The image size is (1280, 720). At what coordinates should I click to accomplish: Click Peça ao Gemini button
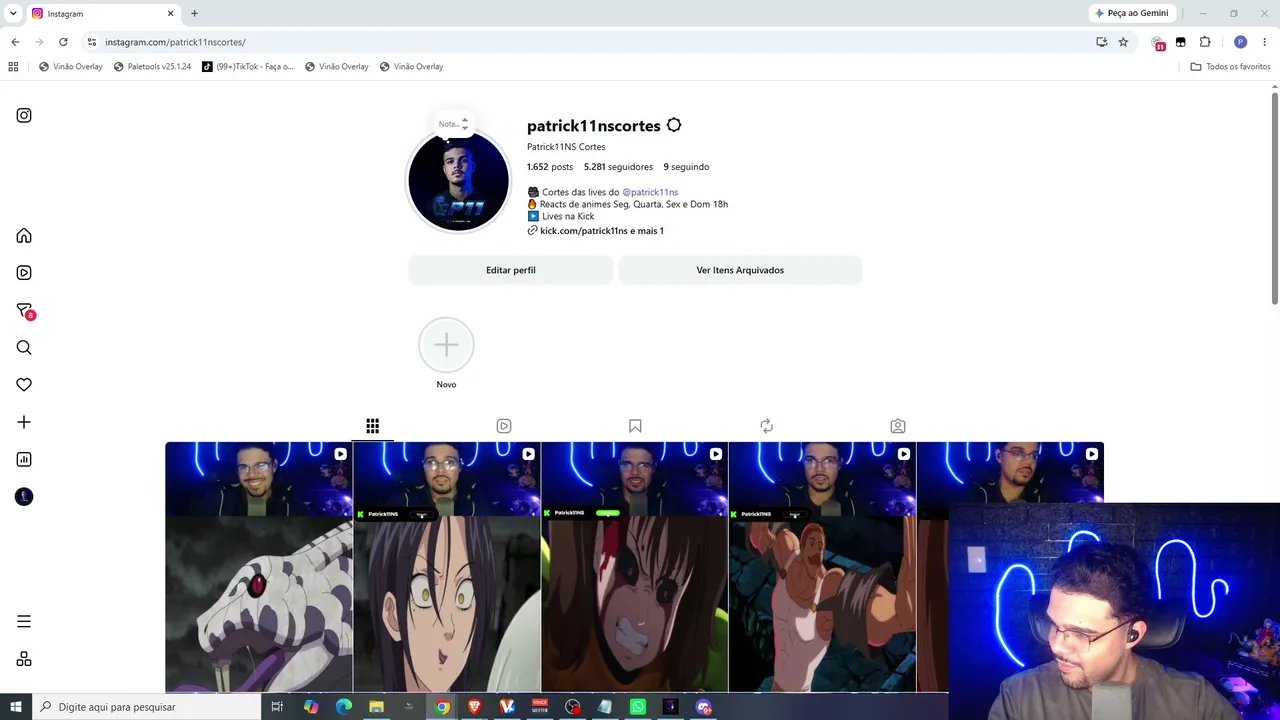(x=1132, y=13)
